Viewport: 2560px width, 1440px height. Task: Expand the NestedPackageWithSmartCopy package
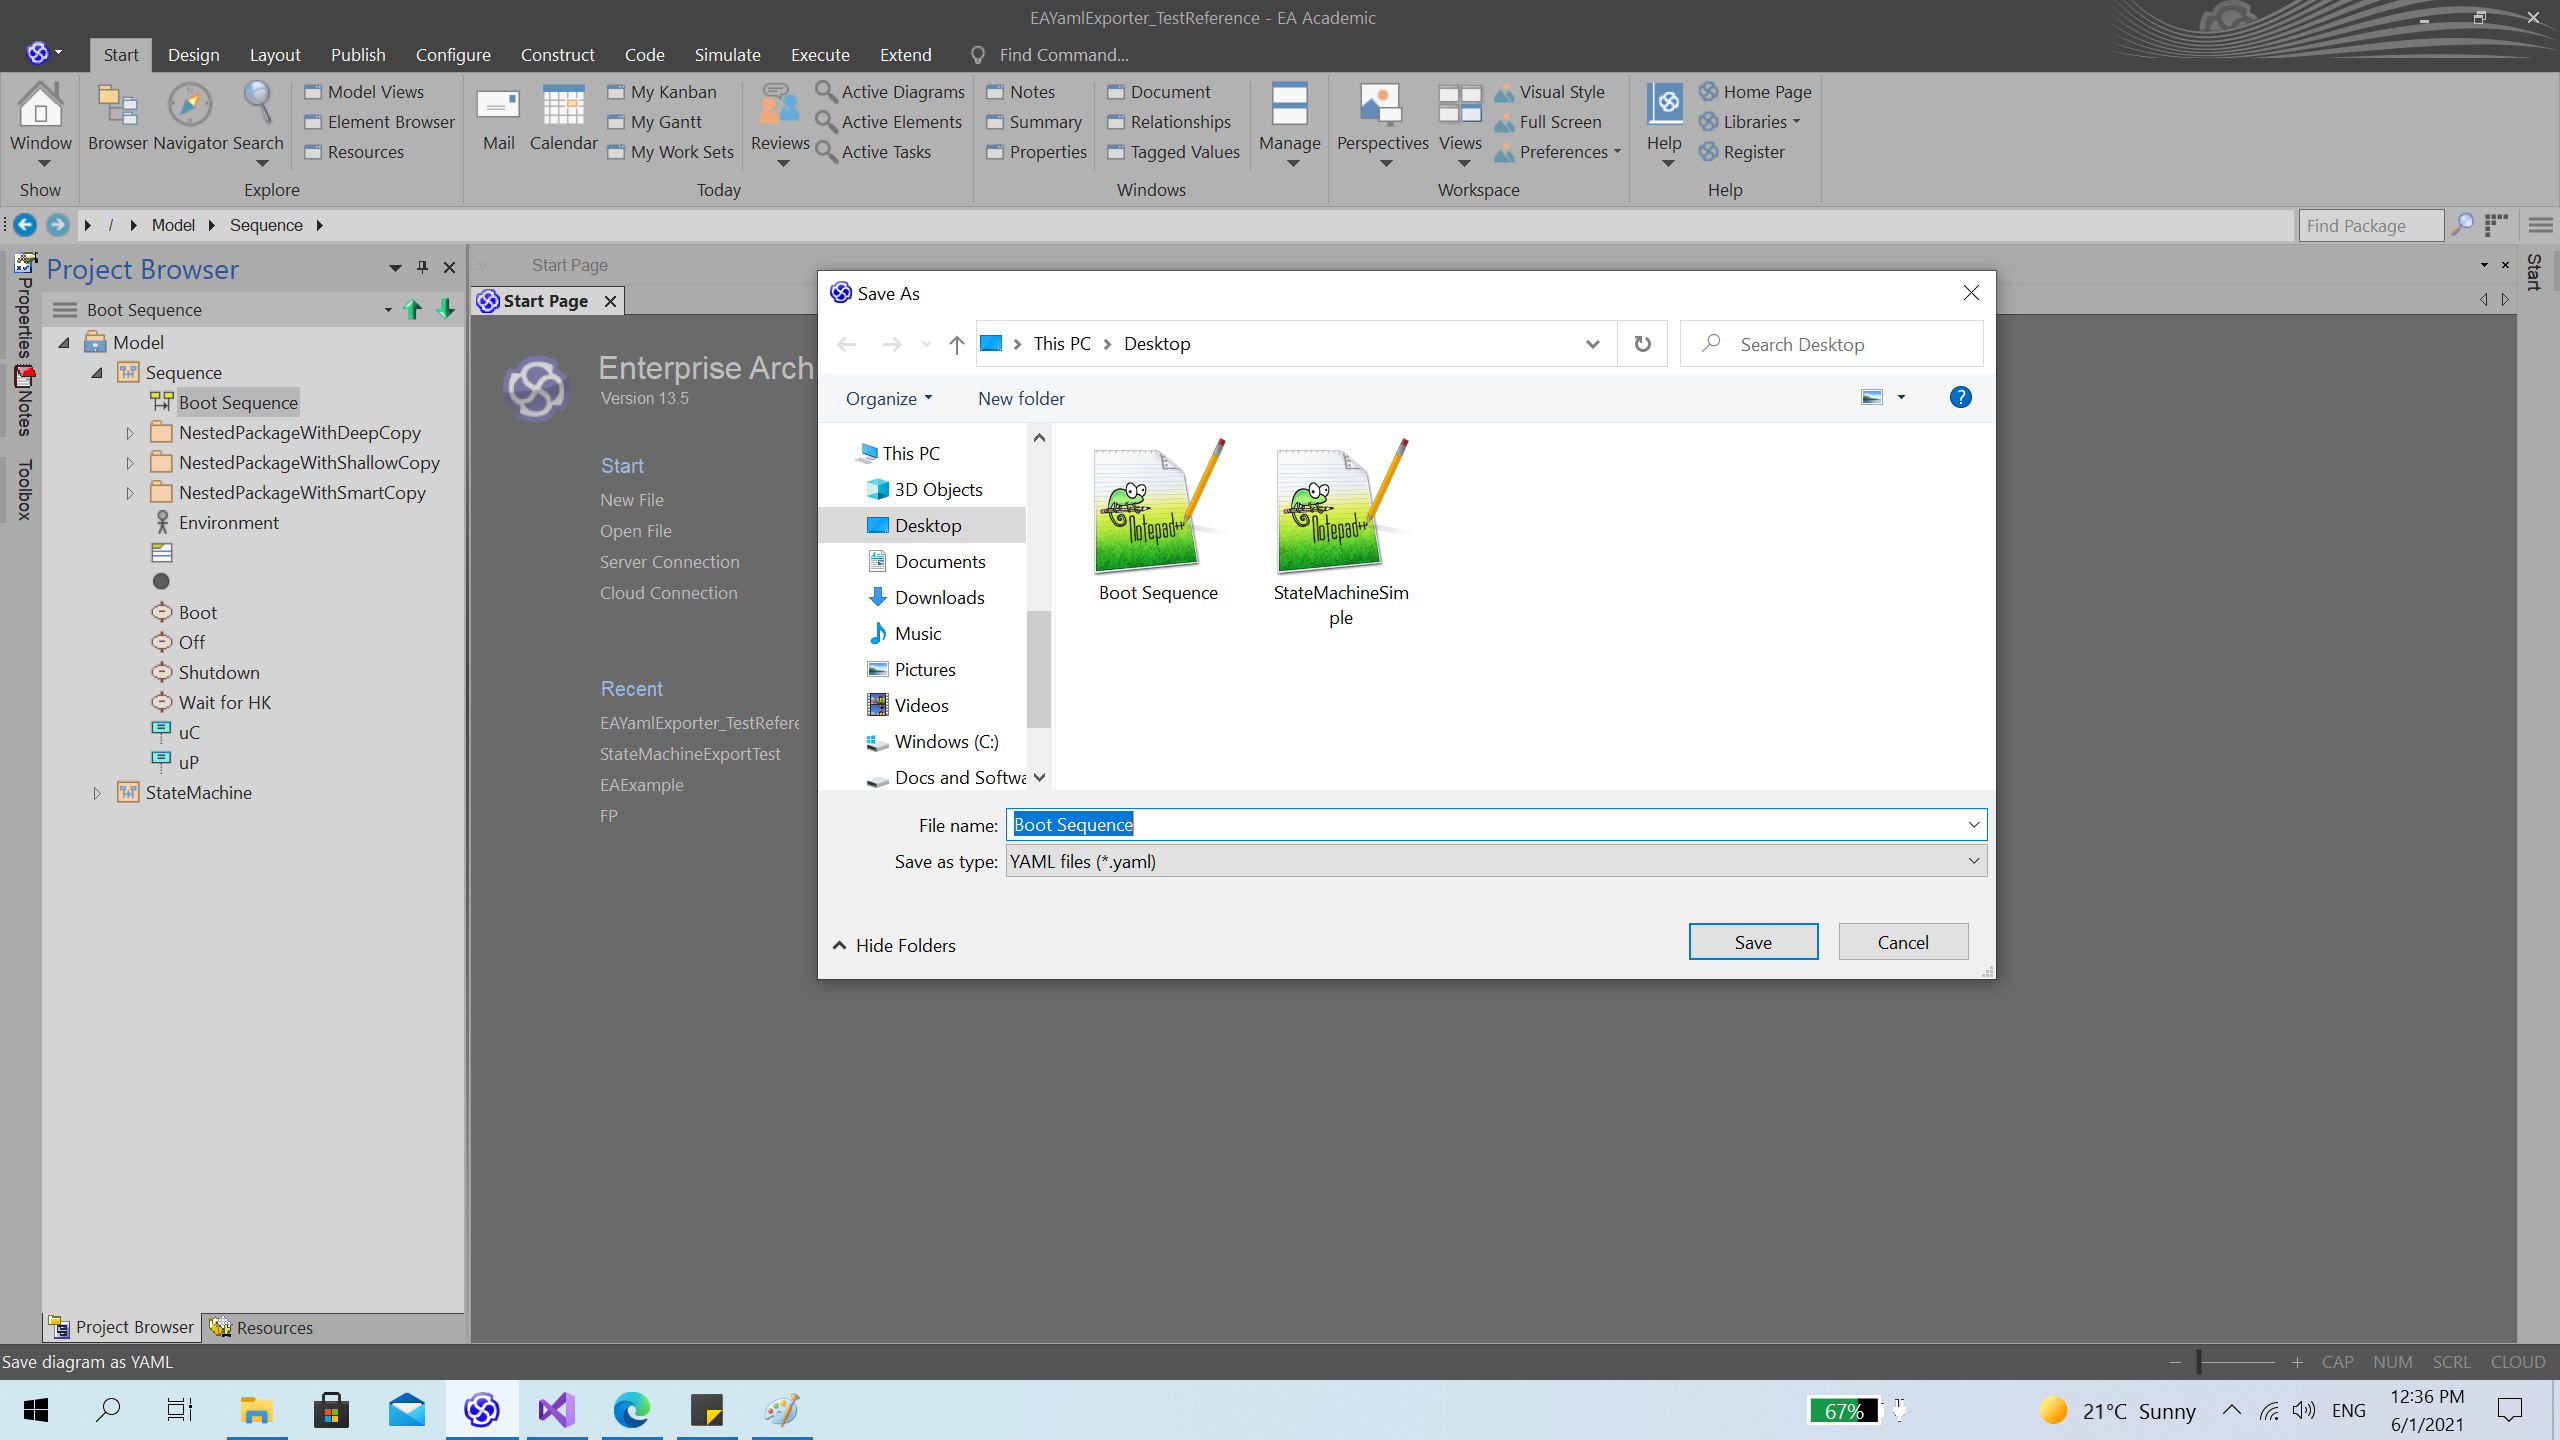tap(130, 493)
